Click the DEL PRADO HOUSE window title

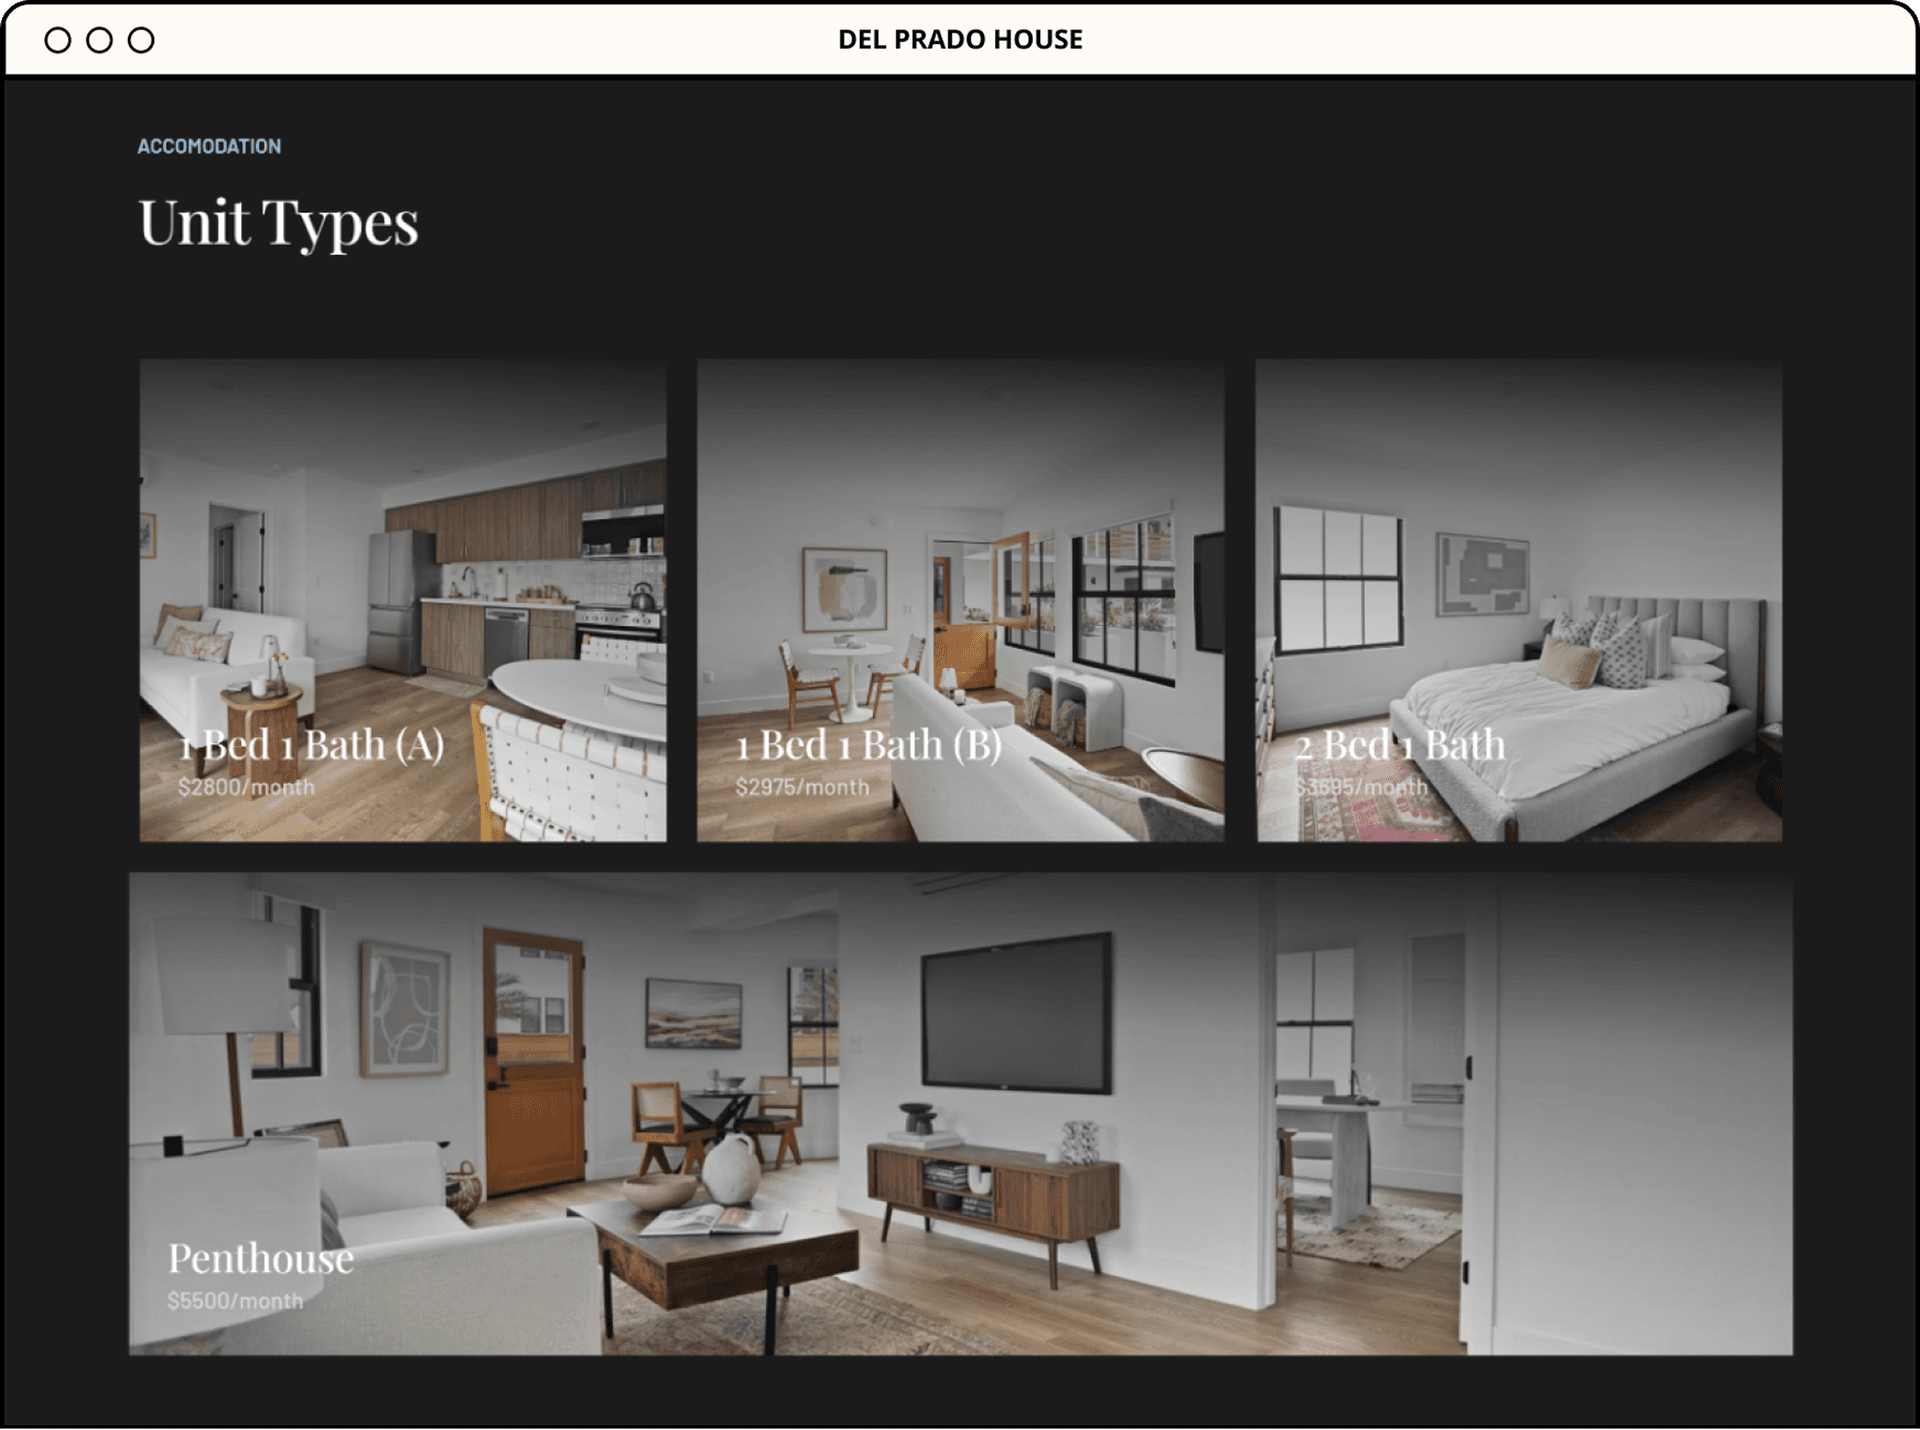(960, 40)
